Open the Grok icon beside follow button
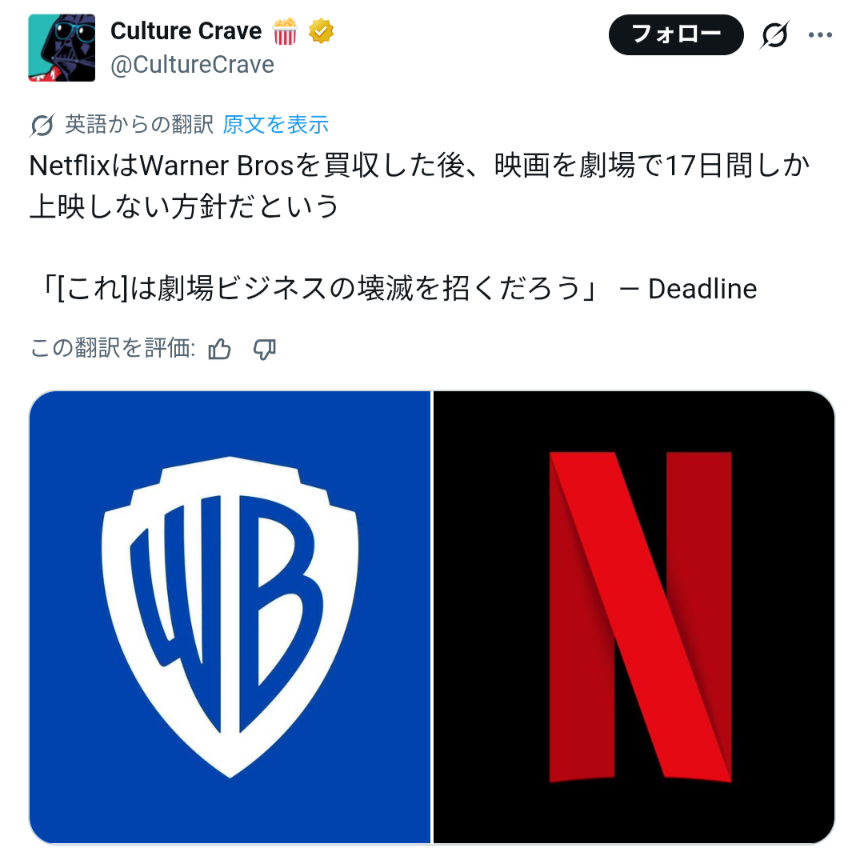864x859 pixels. coord(775,35)
